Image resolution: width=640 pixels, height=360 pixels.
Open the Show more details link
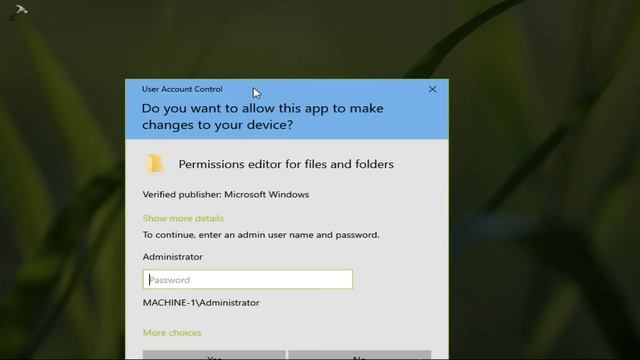[x=183, y=218]
